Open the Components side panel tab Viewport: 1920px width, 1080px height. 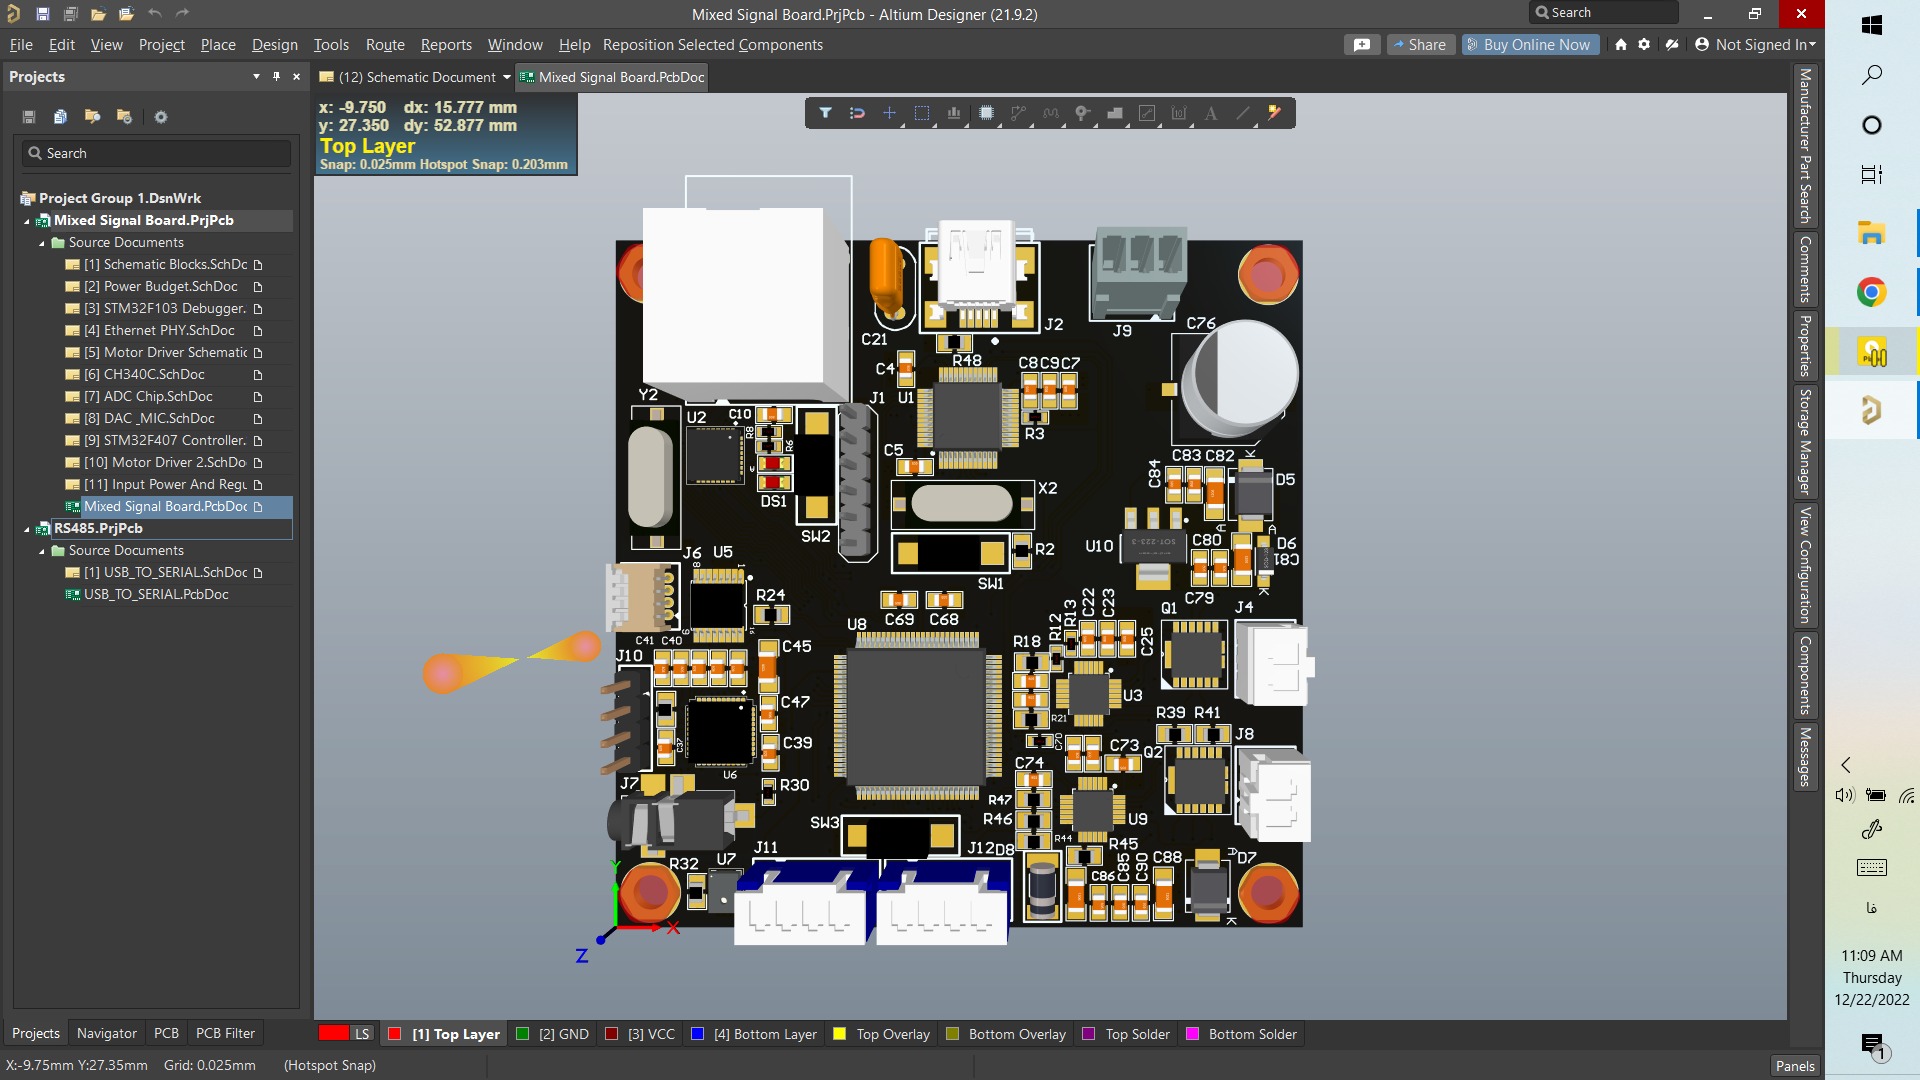click(1805, 676)
